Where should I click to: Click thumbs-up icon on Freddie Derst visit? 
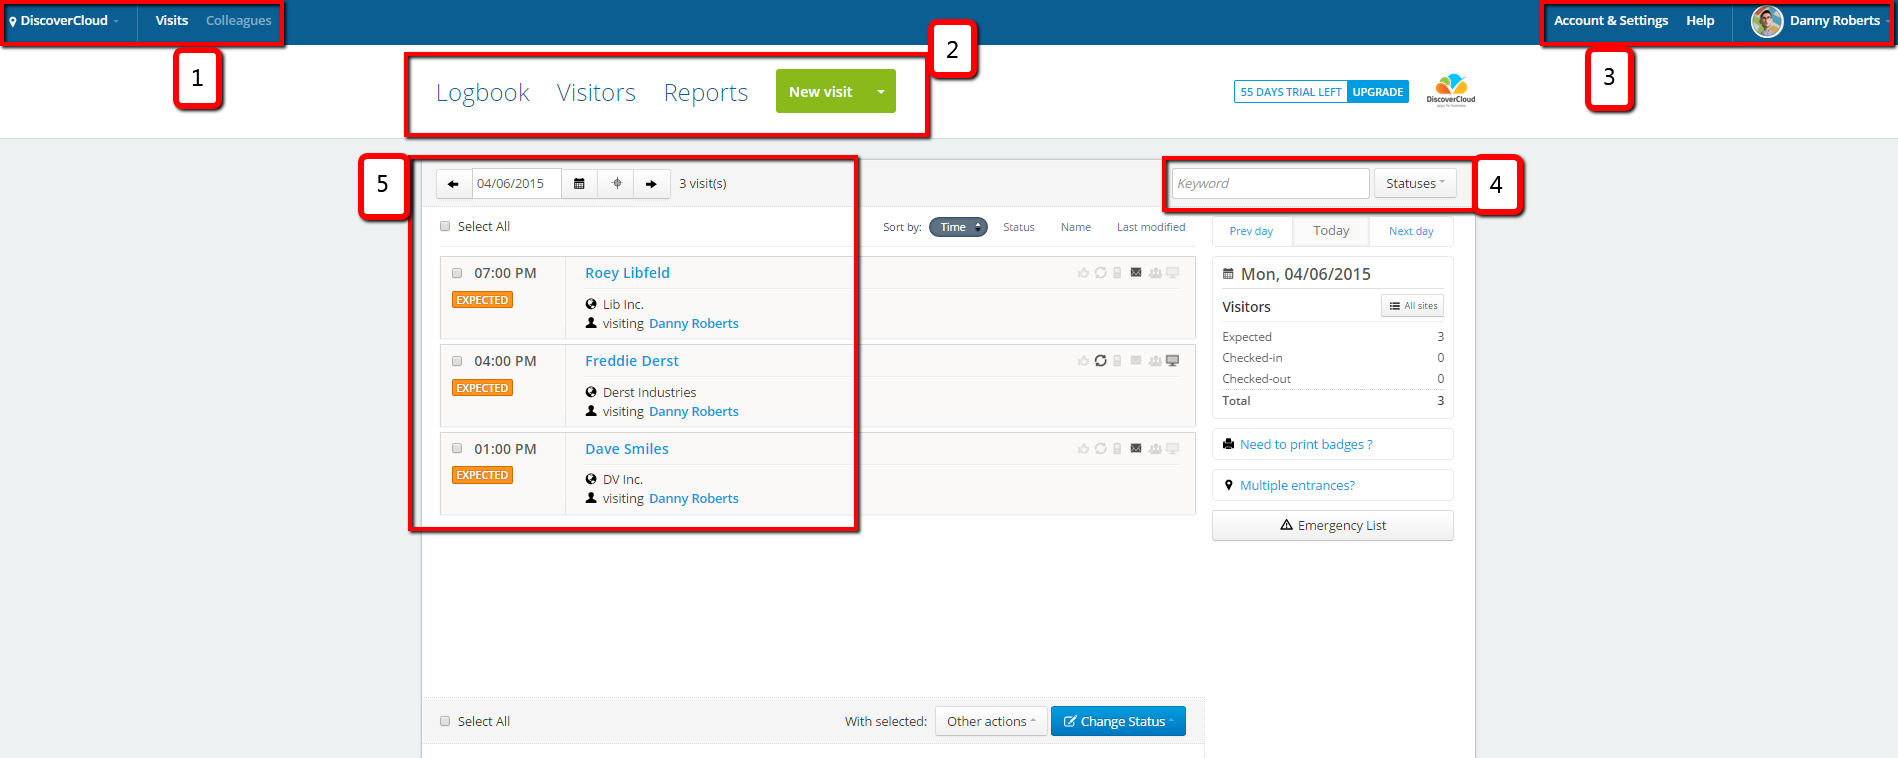tap(1083, 361)
